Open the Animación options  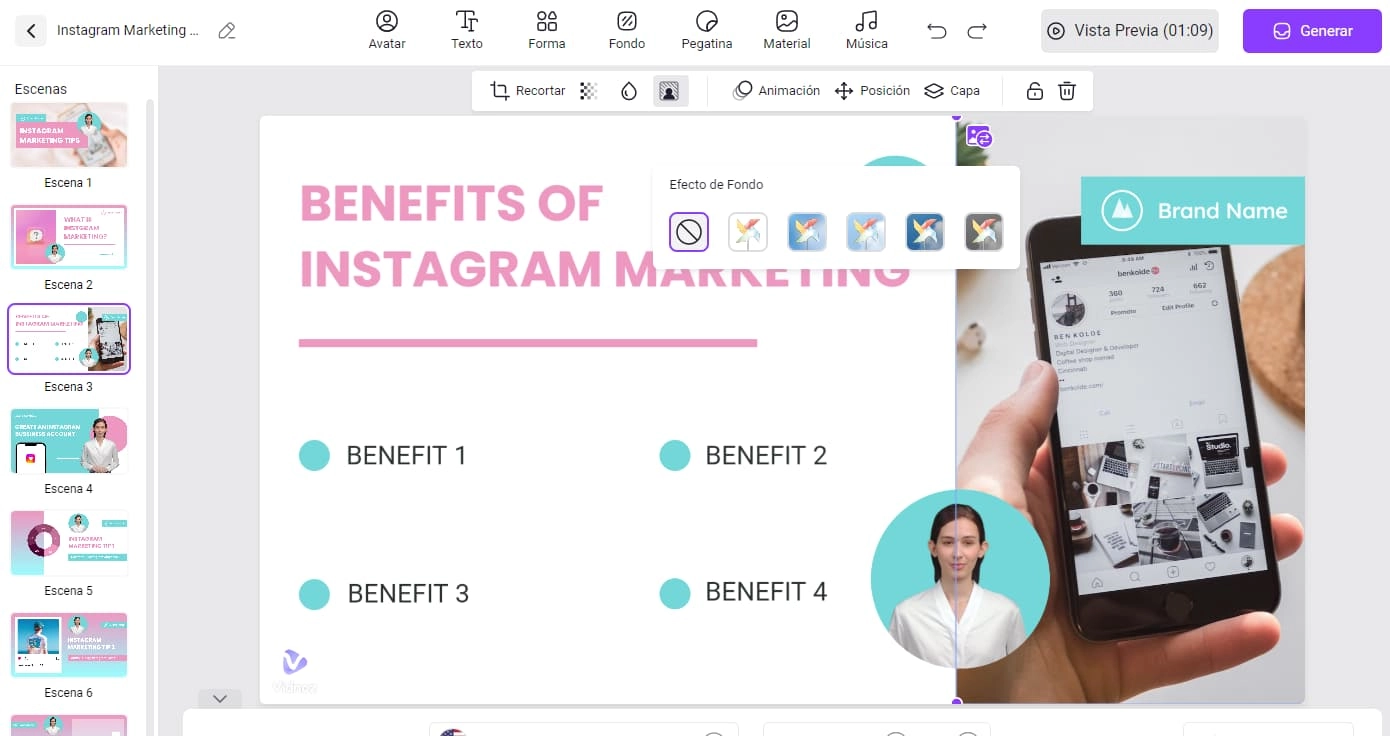coord(777,91)
